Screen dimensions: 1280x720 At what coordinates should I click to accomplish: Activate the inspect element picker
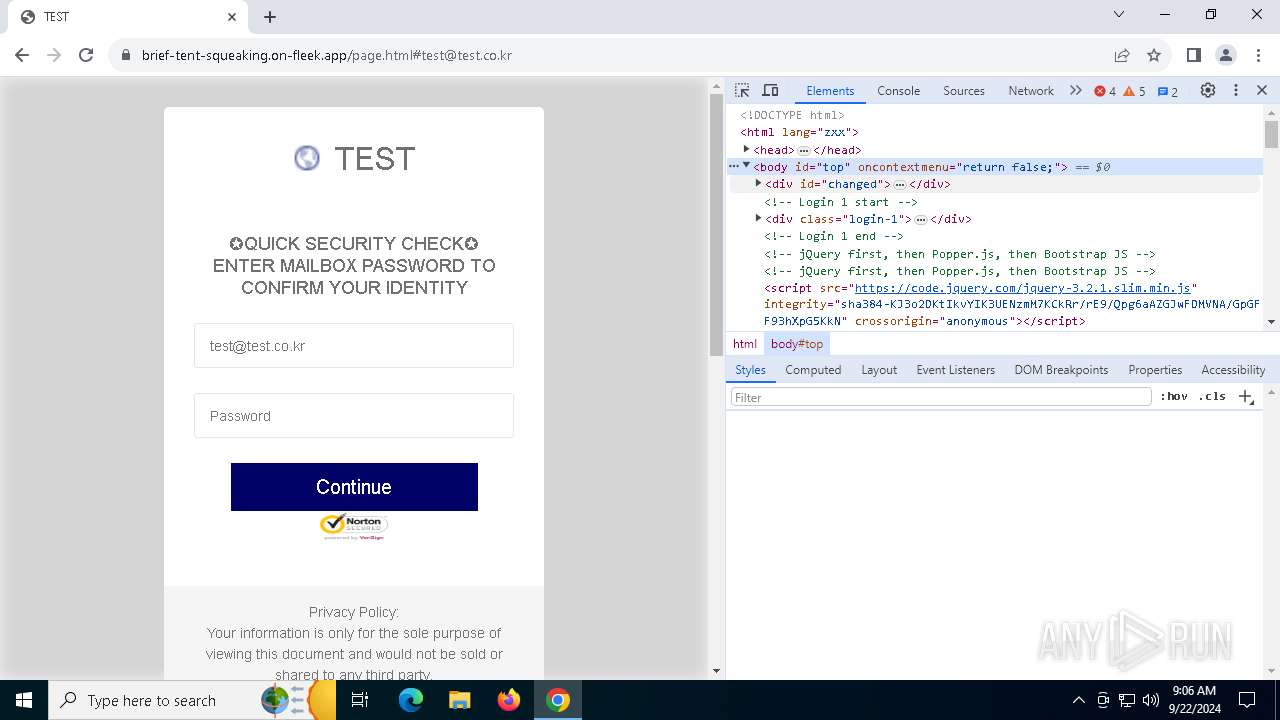pos(742,90)
